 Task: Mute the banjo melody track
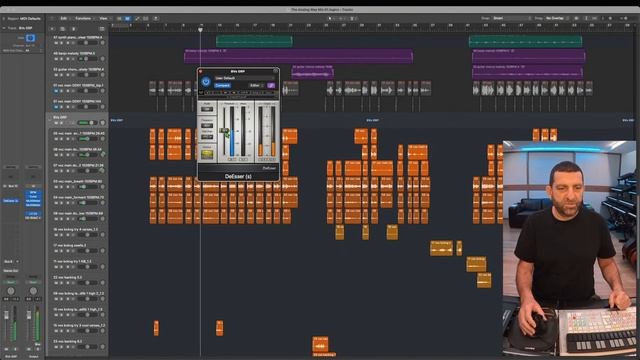(x=56, y=59)
